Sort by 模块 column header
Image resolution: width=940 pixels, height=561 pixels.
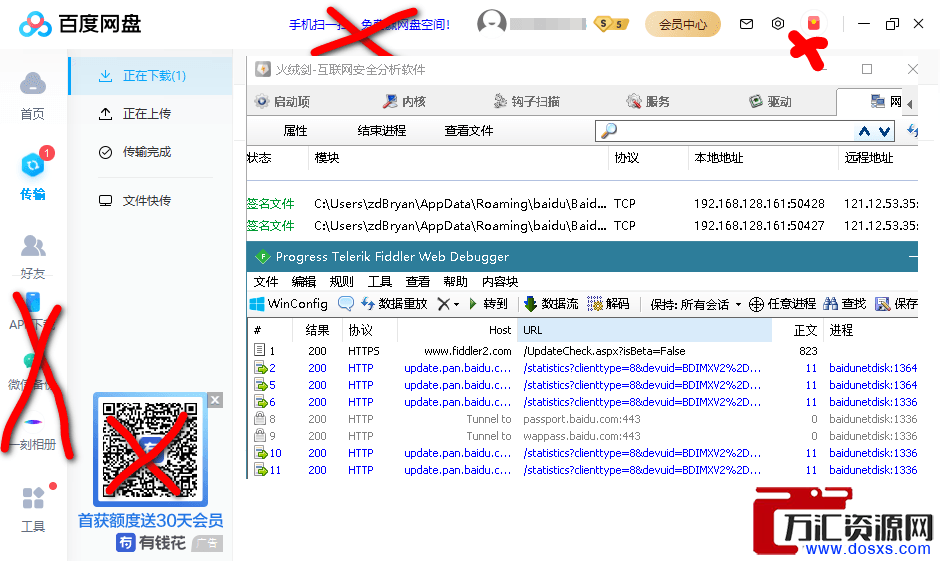pyautogui.click(x=459, y=158)
